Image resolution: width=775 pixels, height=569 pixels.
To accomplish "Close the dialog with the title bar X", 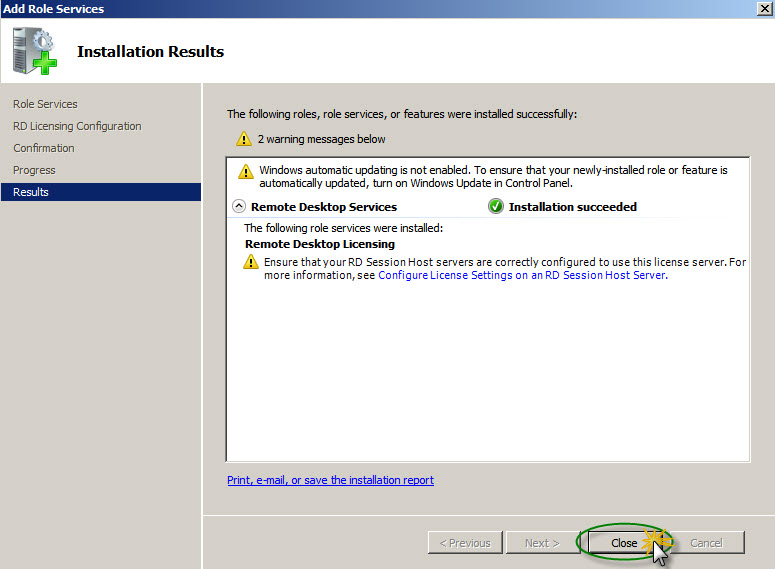I will click(x=765, y=8).
